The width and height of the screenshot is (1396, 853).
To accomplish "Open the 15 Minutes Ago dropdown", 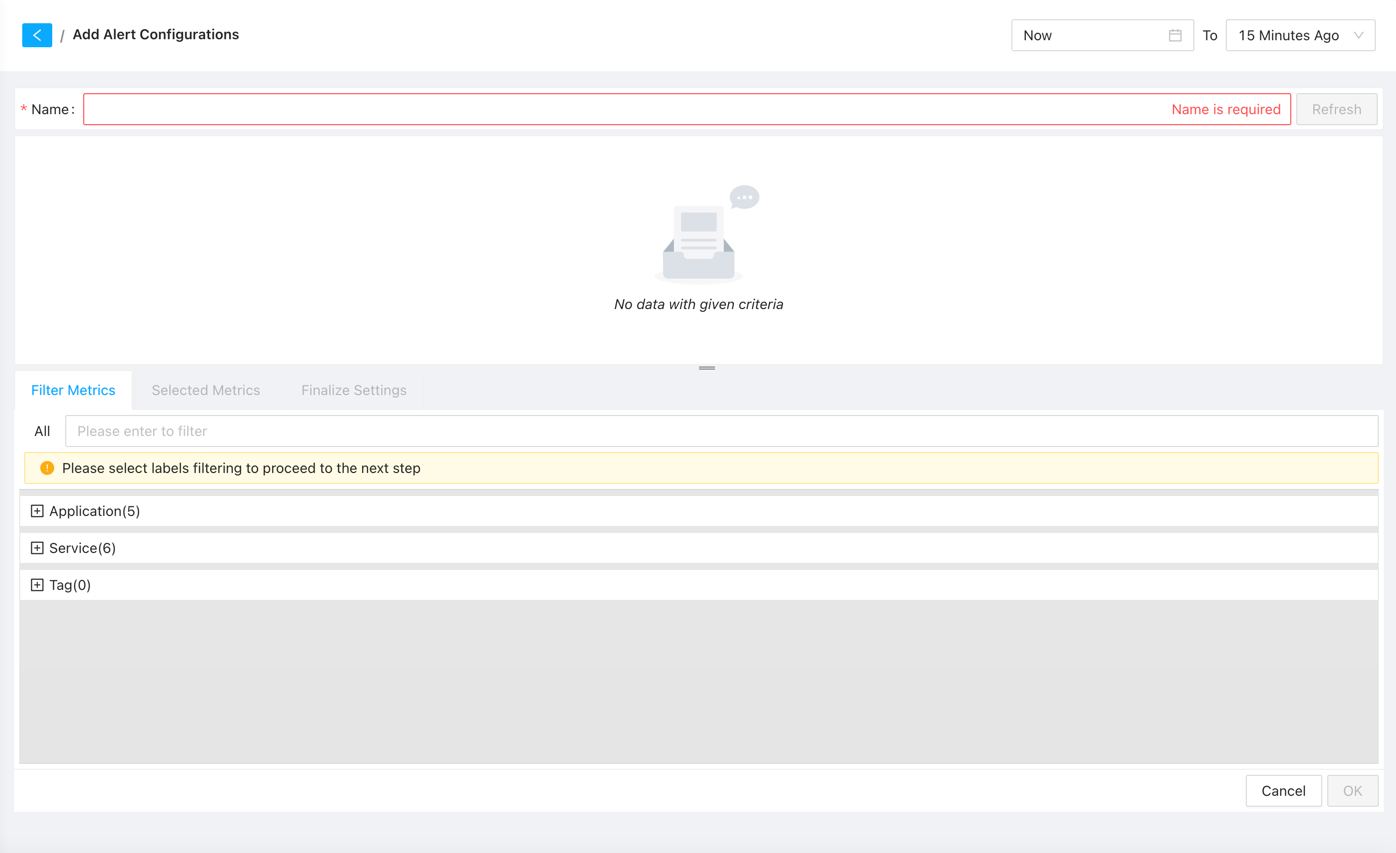I will pos(1299,35).
